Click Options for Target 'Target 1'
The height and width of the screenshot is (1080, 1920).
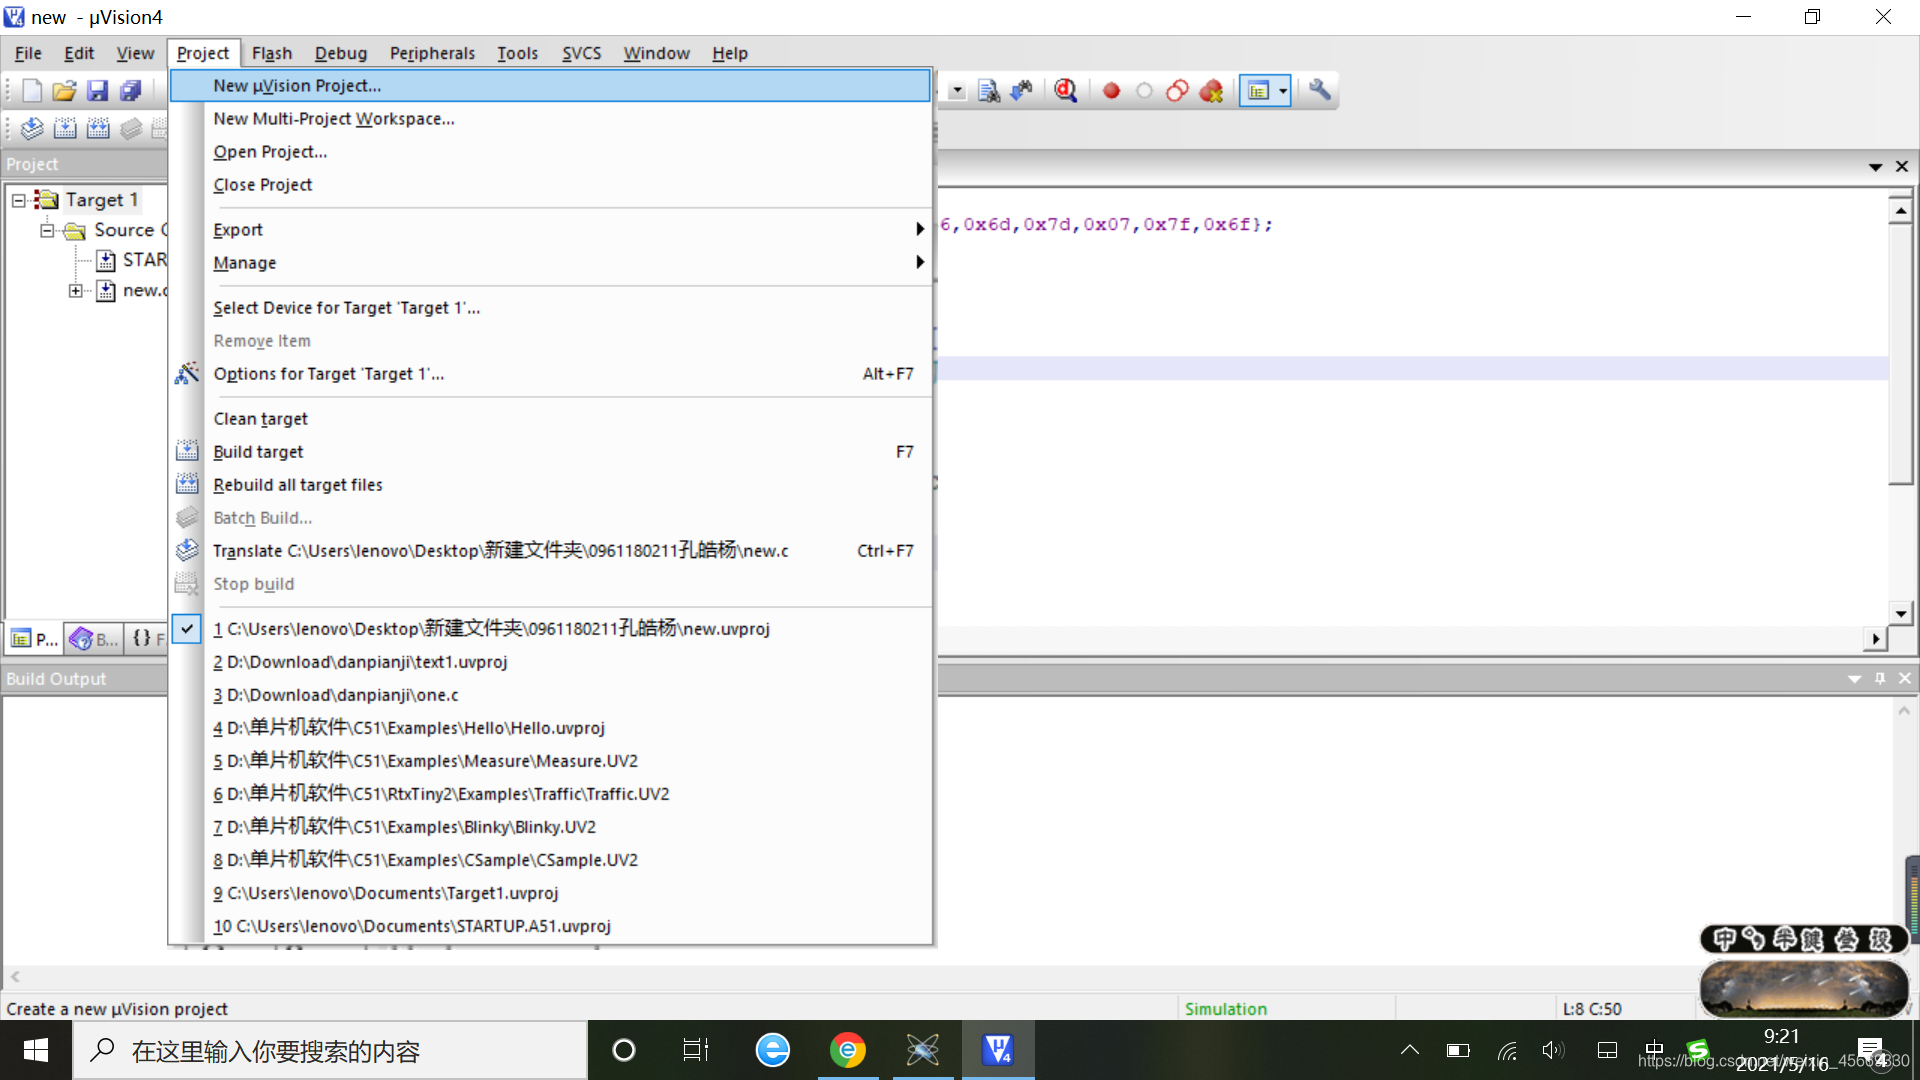328,374
